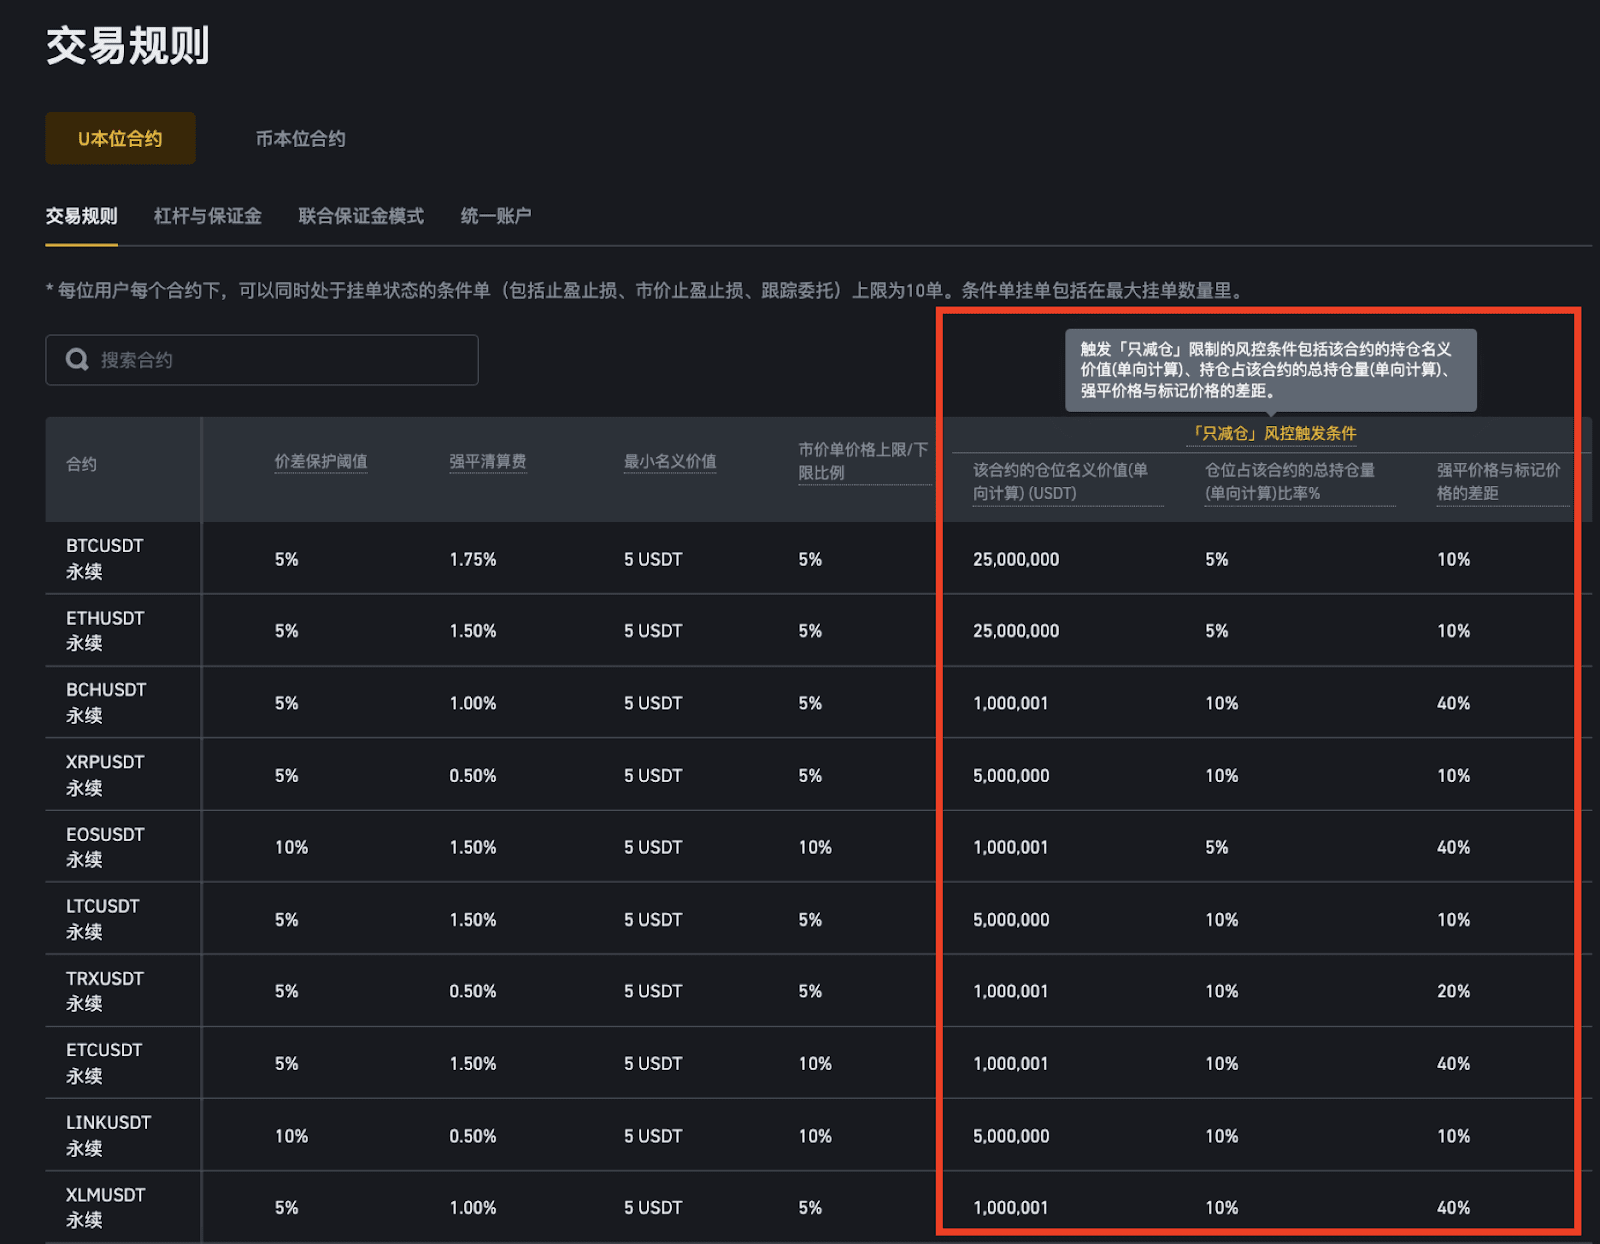
Task: Click XRPUSDT's 0.50% liquidation fee
Action: (x=473, y=775)
